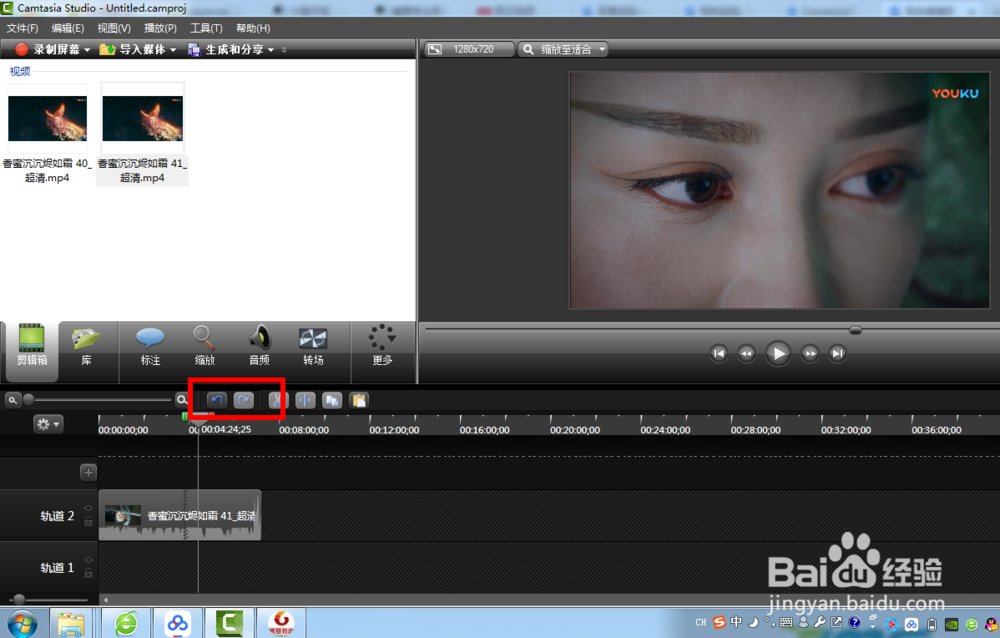Expand the toolbar overflow chevron after 生成和分享

[x=284, y=50]
